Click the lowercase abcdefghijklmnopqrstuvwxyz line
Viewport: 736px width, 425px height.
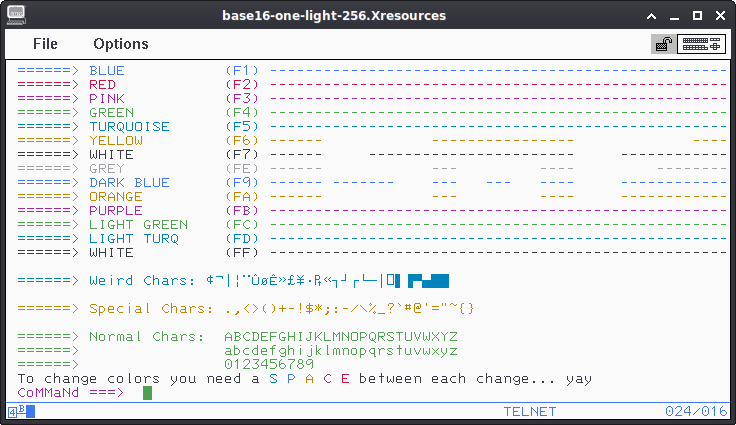coord(341,351)
